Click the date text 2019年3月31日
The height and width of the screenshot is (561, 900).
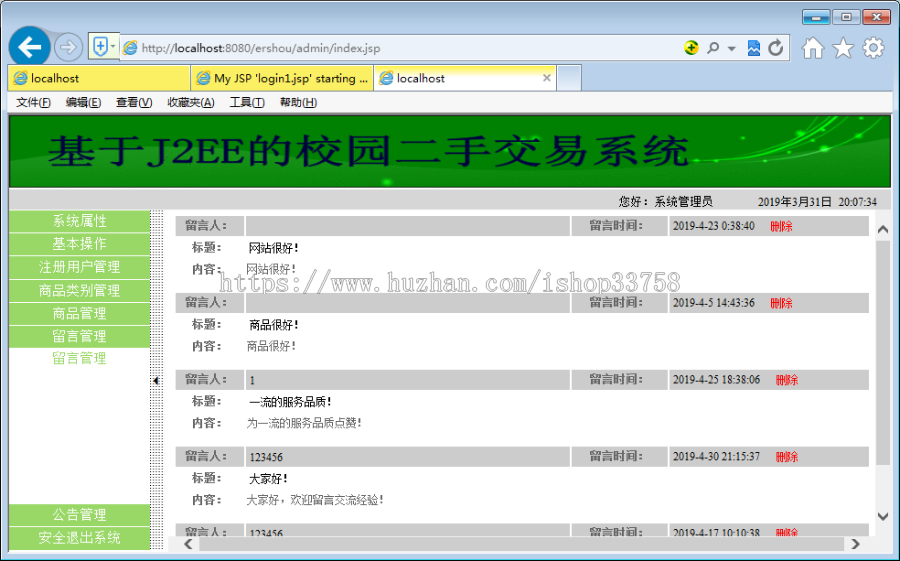click(x=794, y=202)
